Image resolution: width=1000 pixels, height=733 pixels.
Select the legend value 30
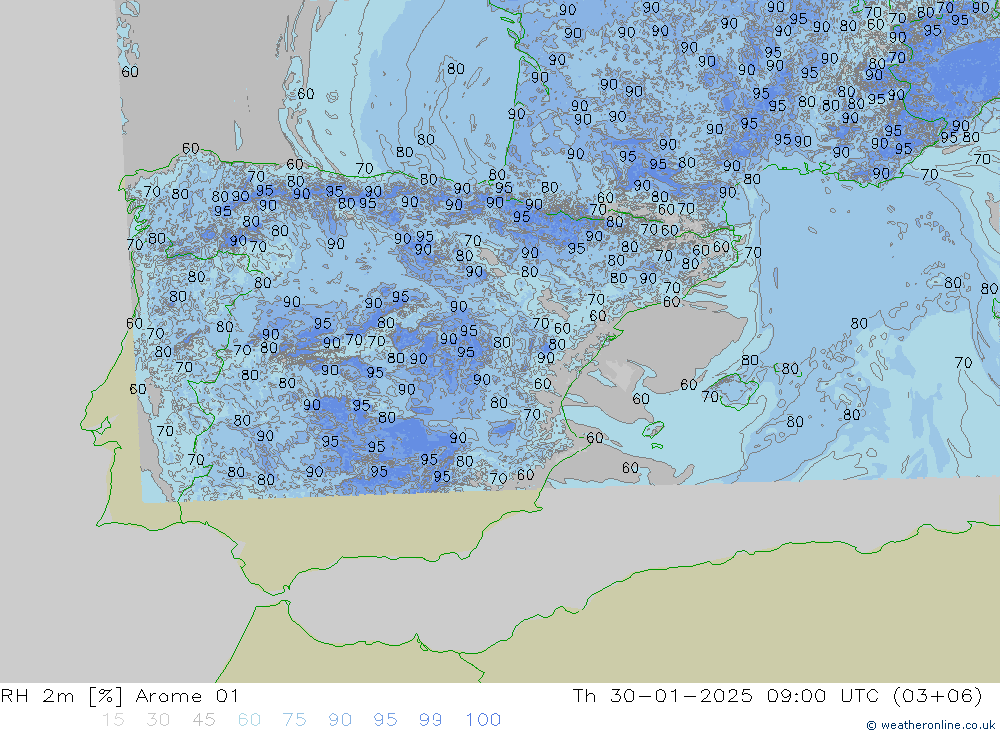pyautogui.click(x=158, y=720)
